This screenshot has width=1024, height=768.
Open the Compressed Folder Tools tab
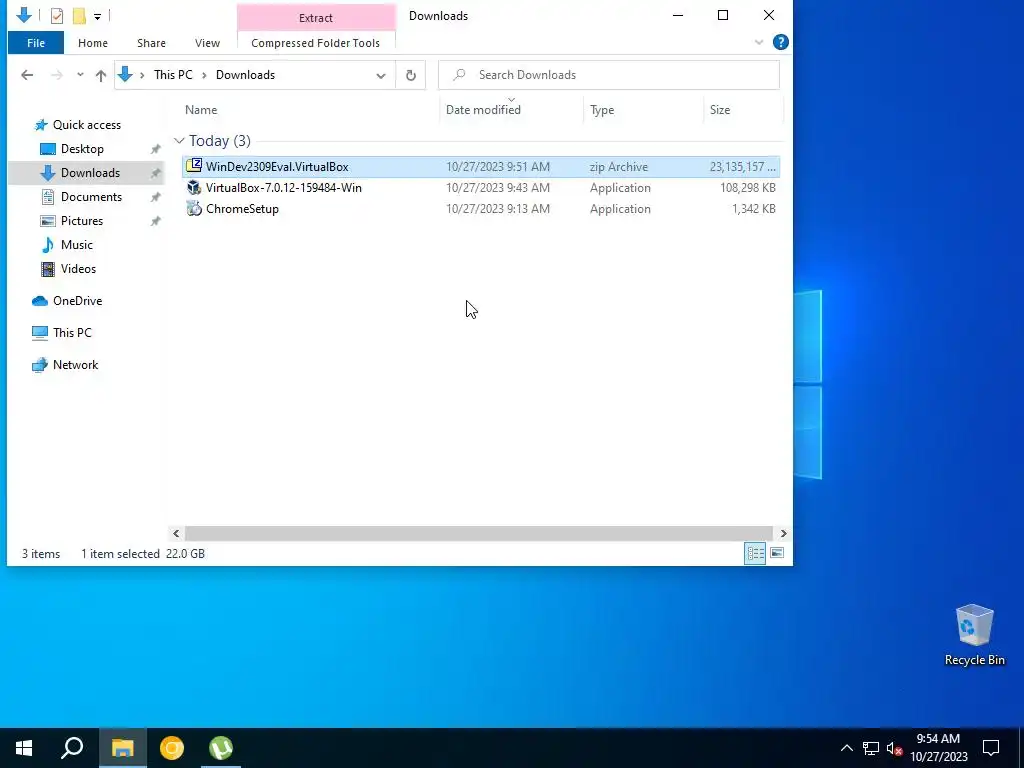click(315, 43)
